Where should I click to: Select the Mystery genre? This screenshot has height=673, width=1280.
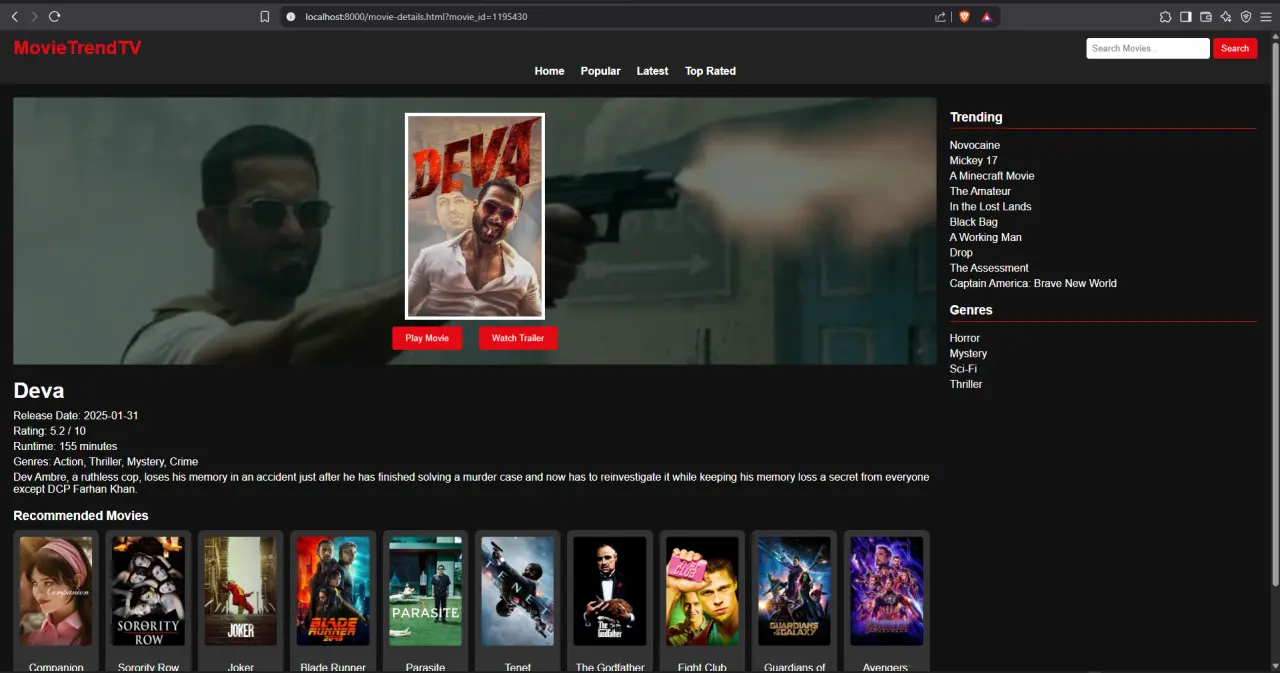968,353
